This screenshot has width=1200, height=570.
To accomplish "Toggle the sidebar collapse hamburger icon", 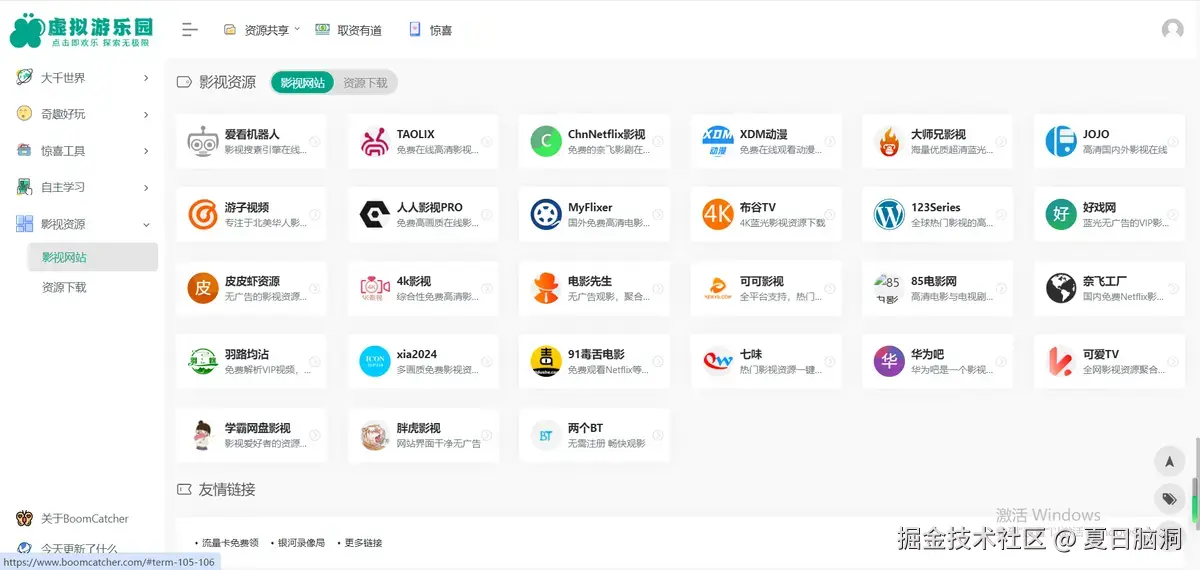I will point(190,30).
